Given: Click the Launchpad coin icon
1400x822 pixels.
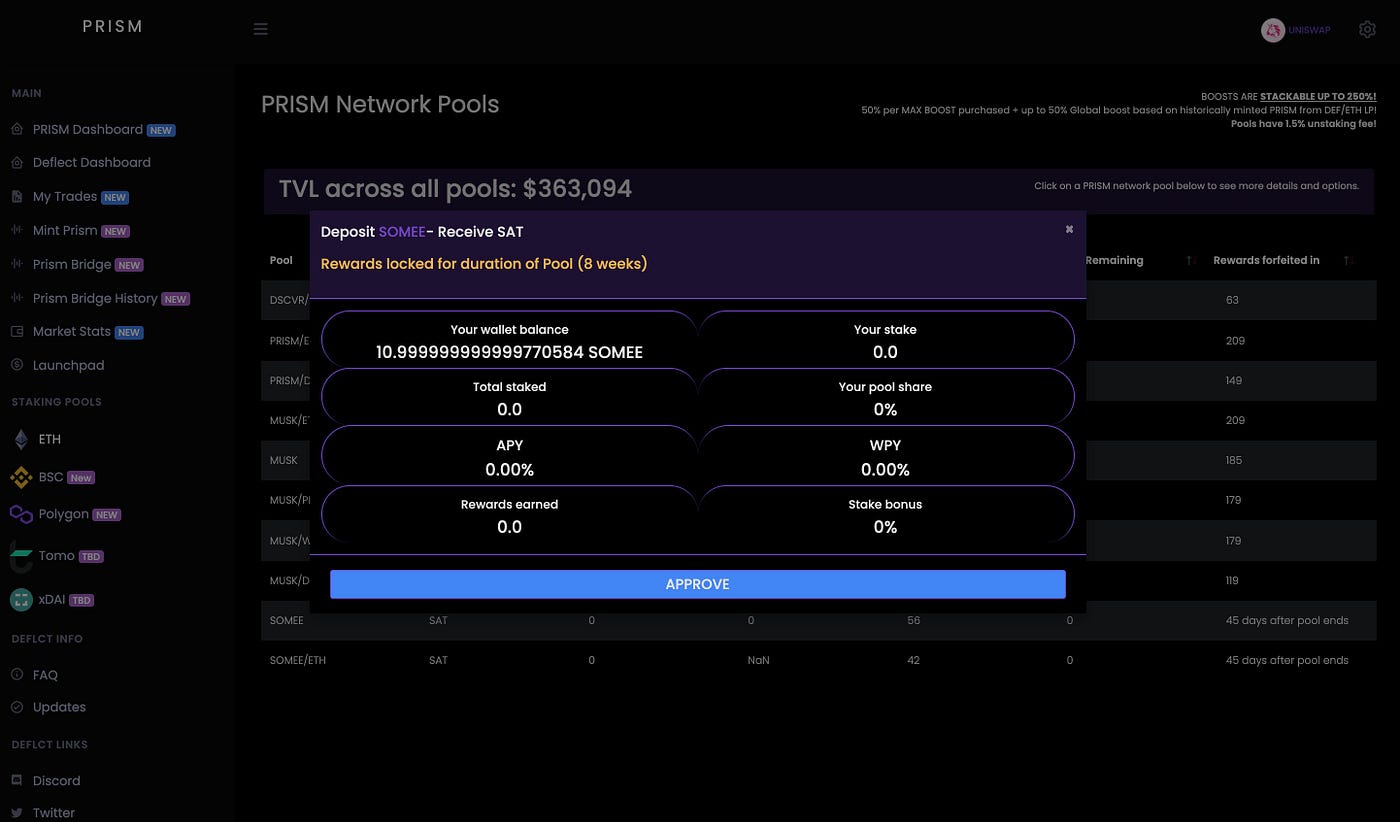Looking at the screenshot, I should [17, 366].
